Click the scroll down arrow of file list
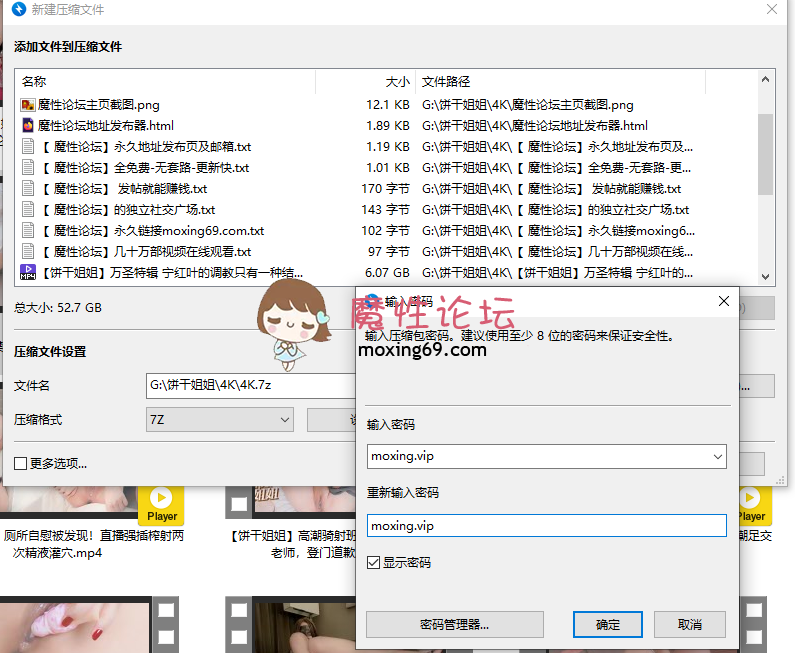Viewport: 795px width, 653px height. pyautogui.click(x=765, y=277)
